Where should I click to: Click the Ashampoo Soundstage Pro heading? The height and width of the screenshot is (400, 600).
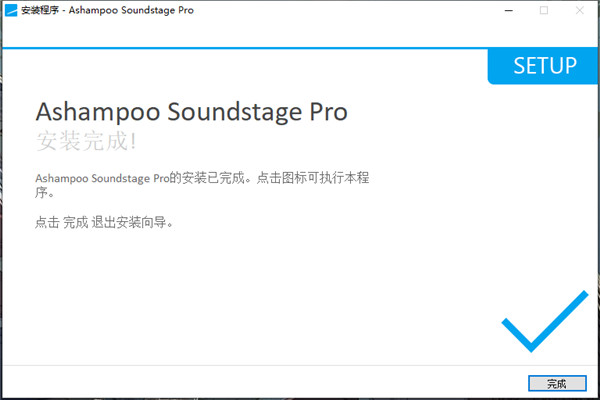pos(191,111)
